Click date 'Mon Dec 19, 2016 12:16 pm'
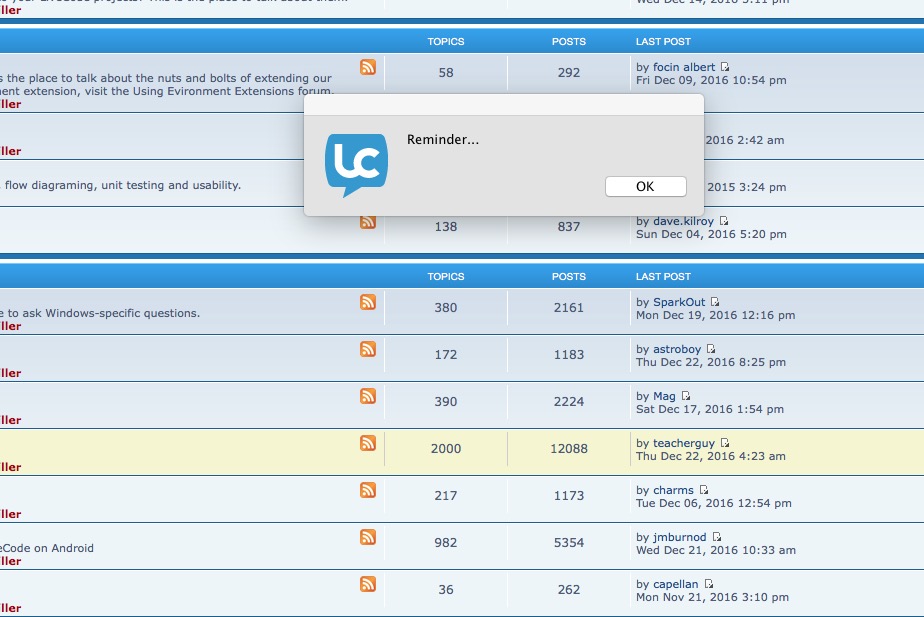The width and height of the screenshot is (924, 617). pos(715,315)
